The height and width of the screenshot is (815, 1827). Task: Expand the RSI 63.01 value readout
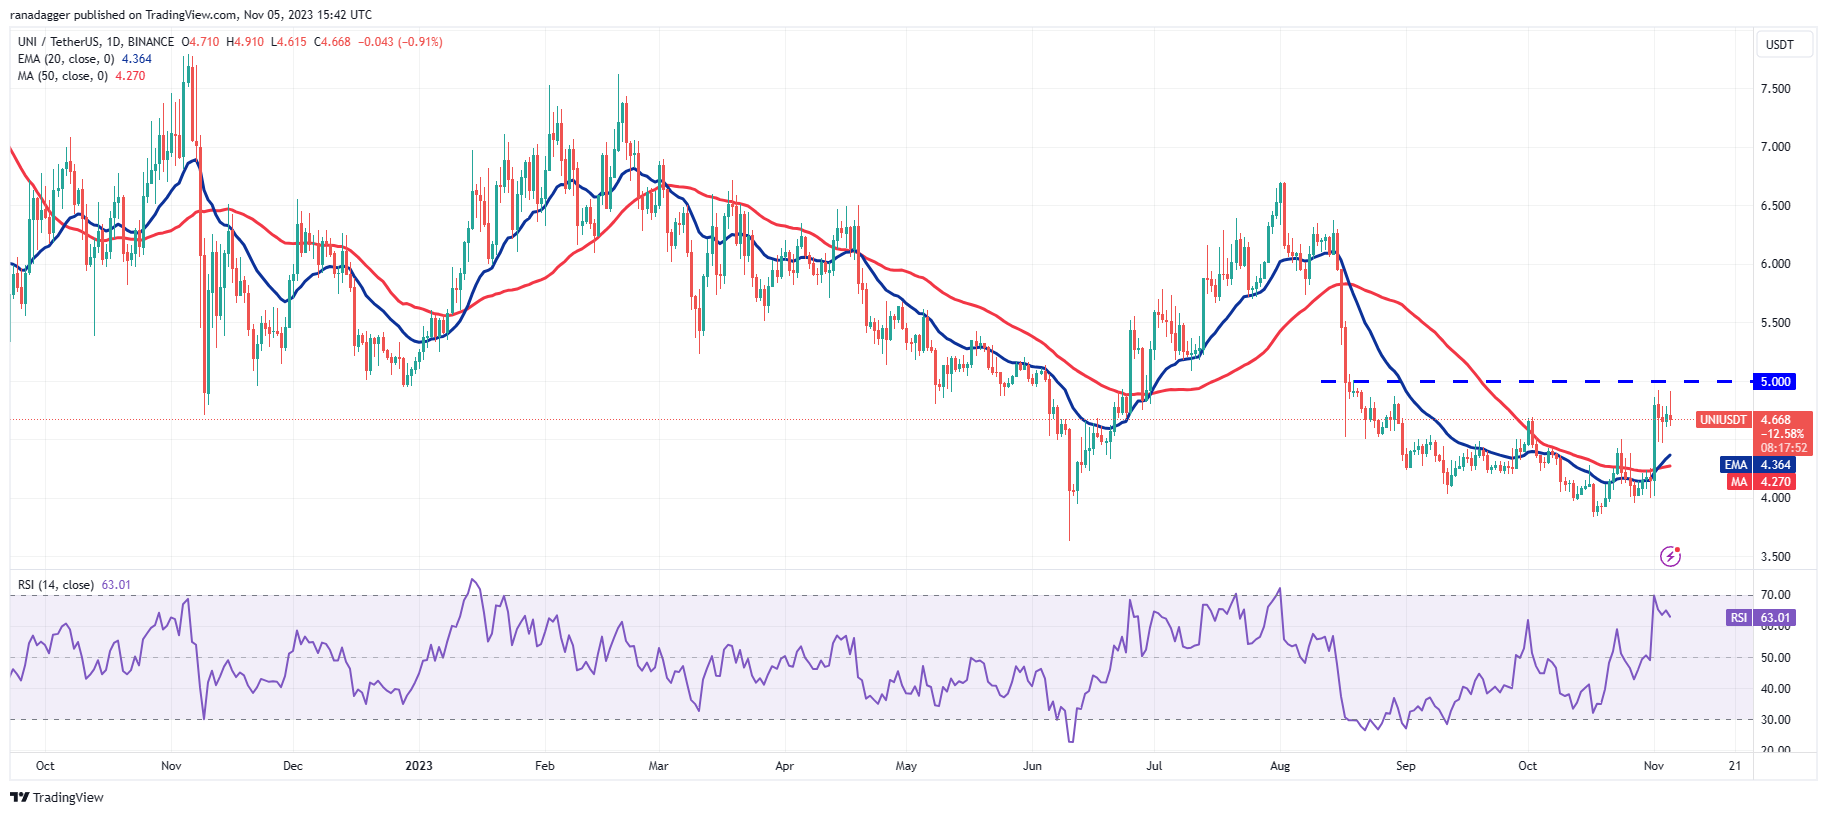[116, 585]
